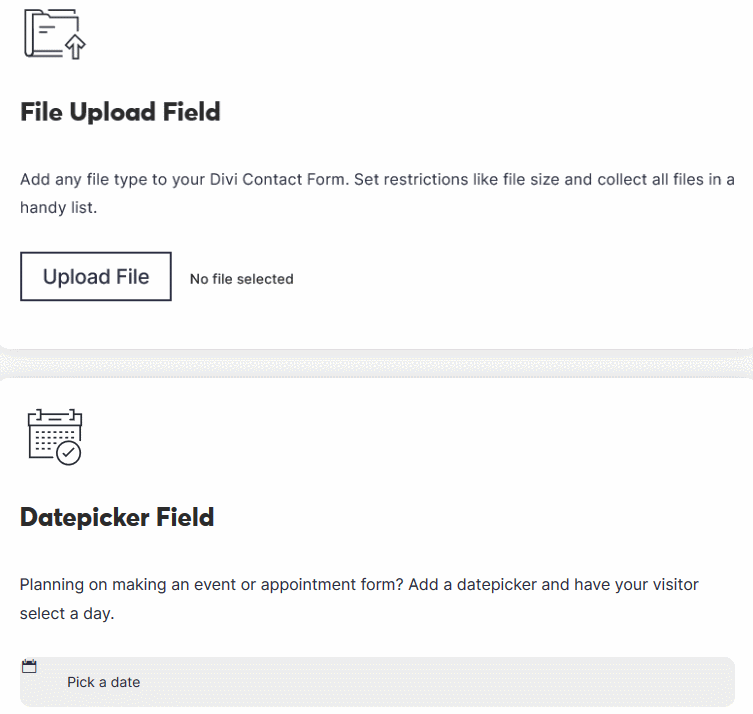The width and height of the screenshot is (753, 714).
Task: Click the upward arrow on the folder icon
Action: tap(75, 47)
